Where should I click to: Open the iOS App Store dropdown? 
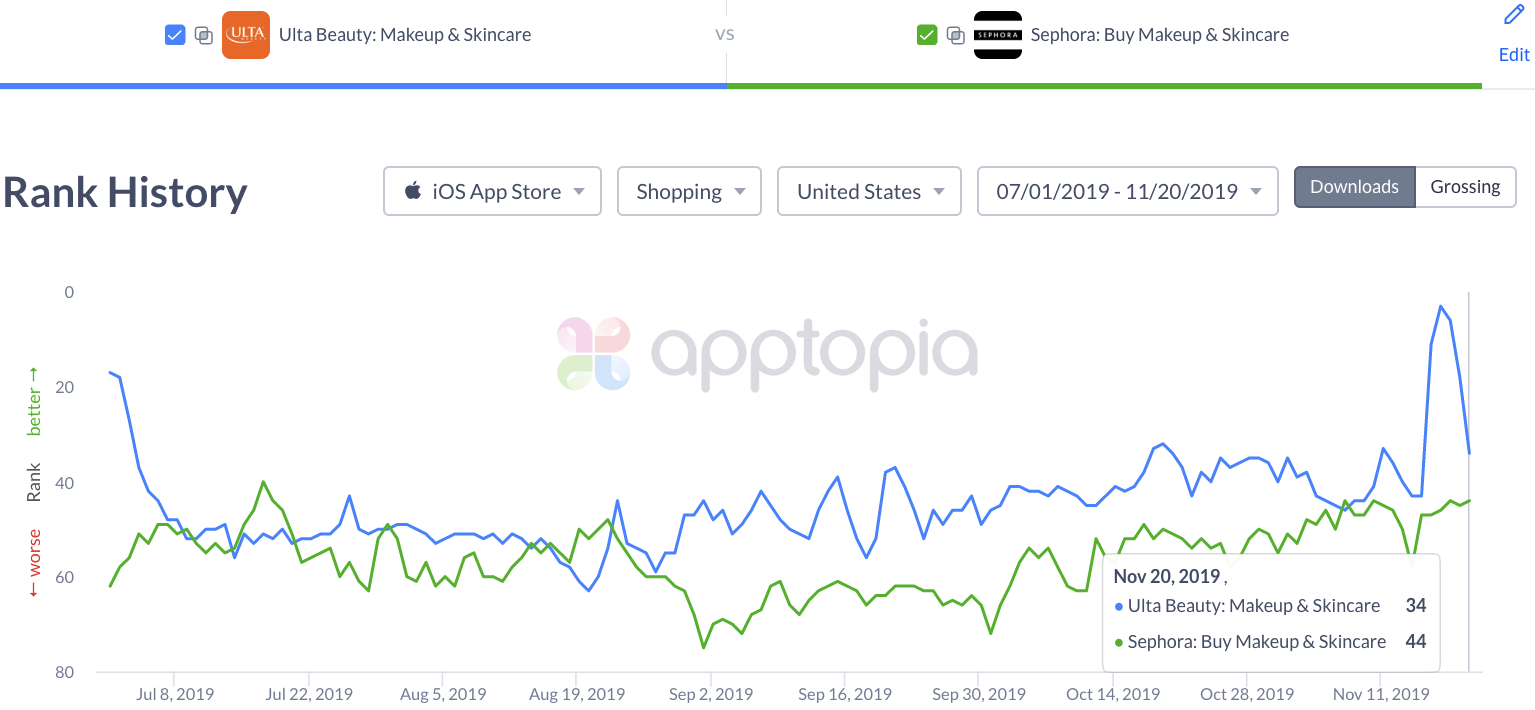tap(492, 190)
